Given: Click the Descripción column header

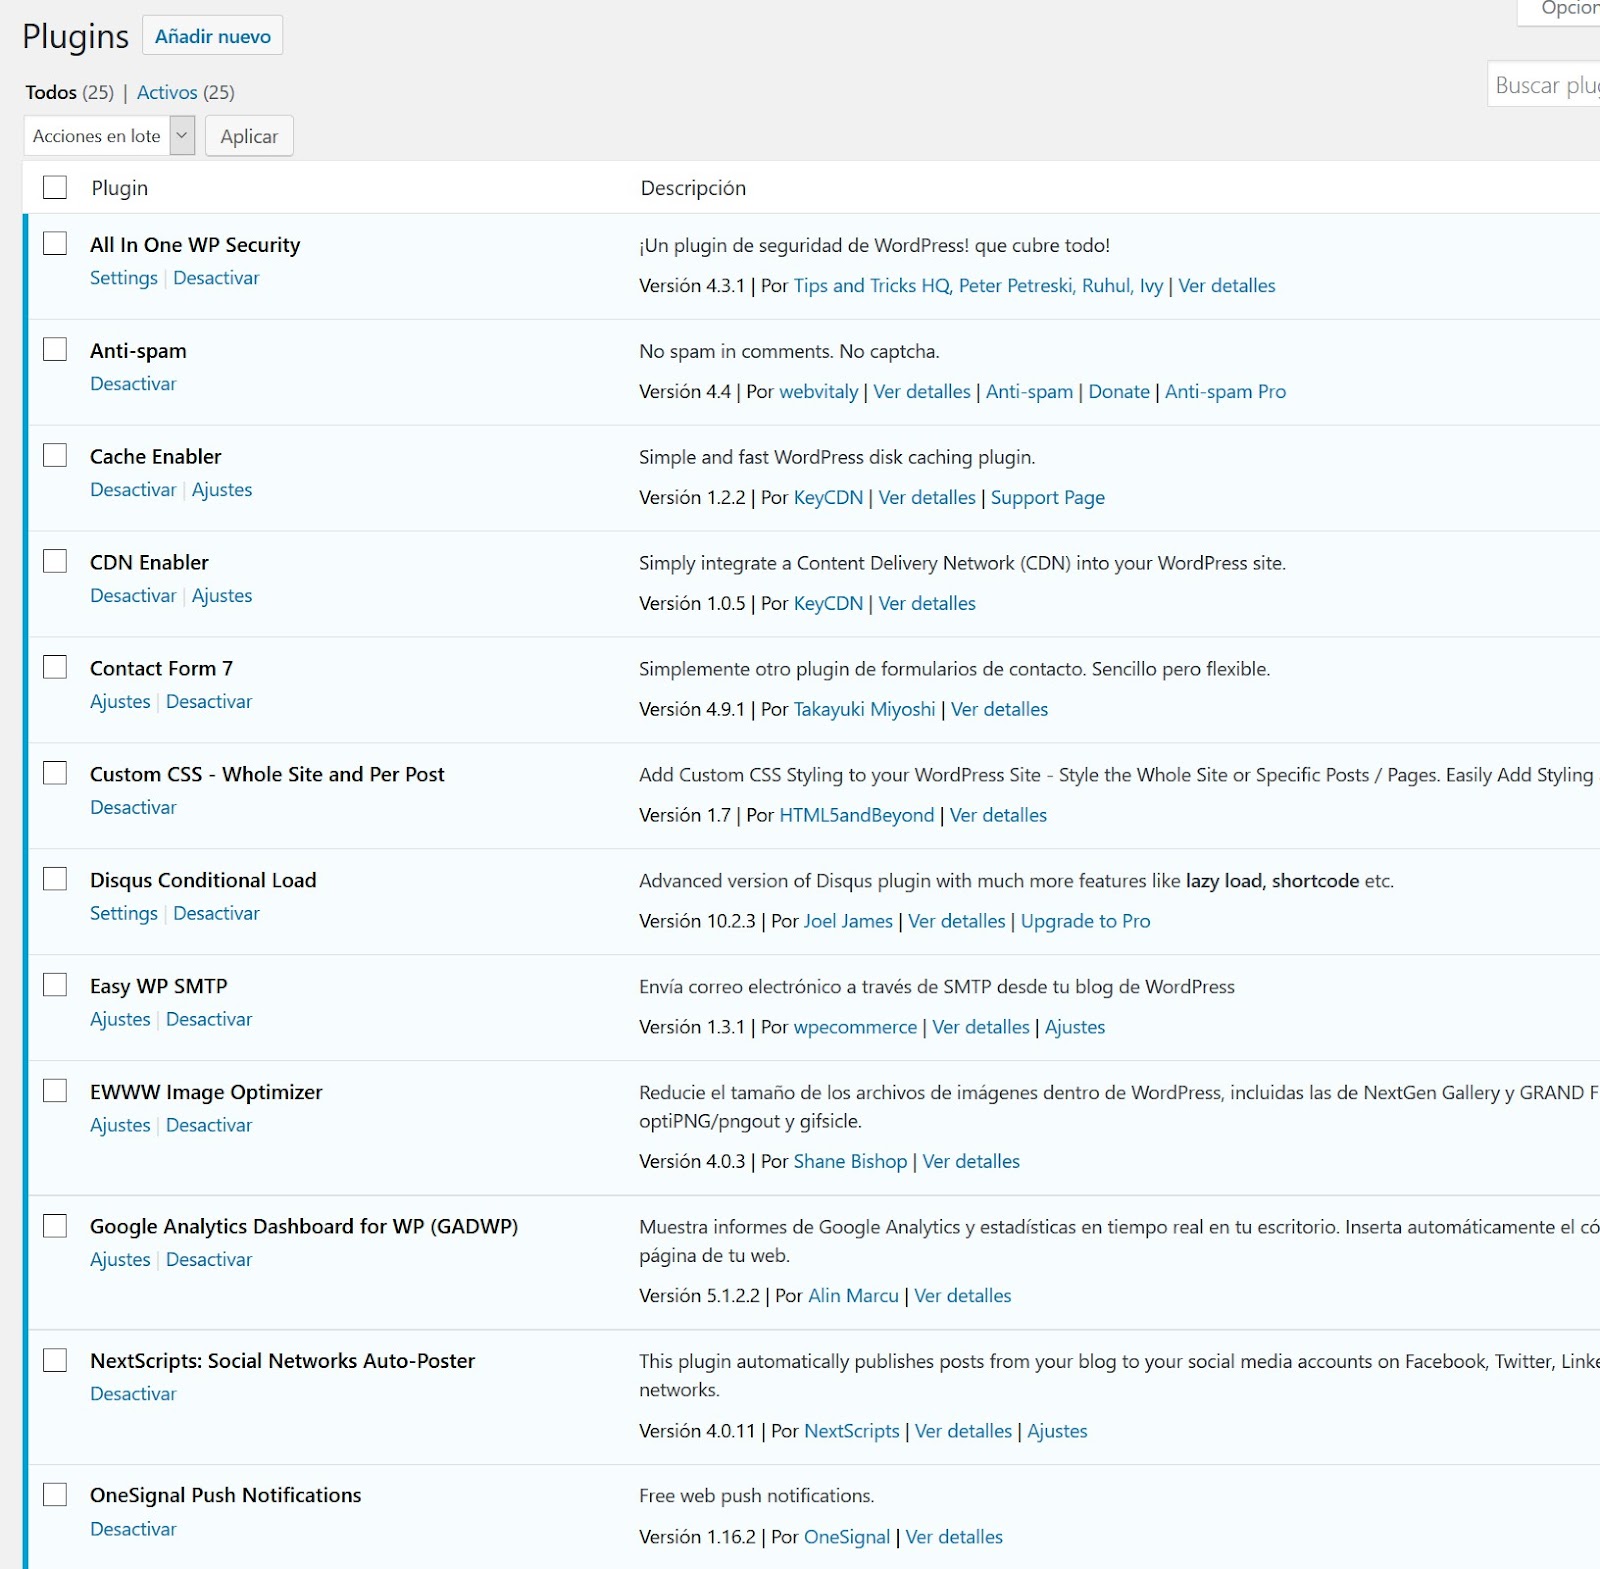Looking at the screenshot, I should pos(693,188).
